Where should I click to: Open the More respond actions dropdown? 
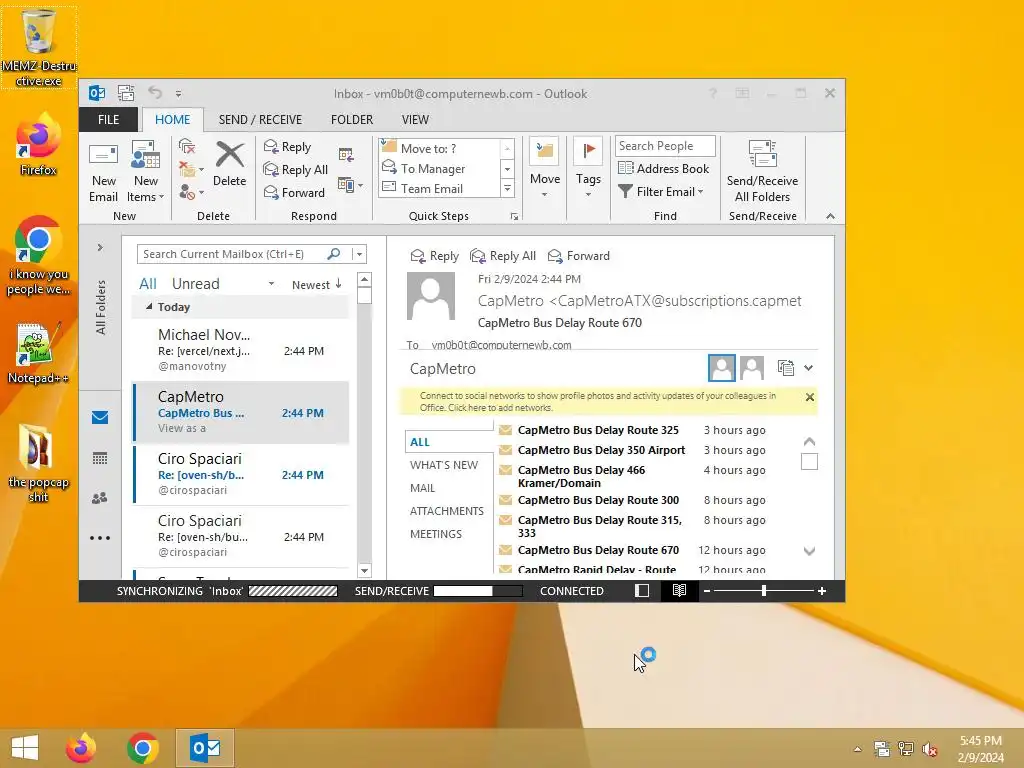pyautogui.click(x=350, y=185)
